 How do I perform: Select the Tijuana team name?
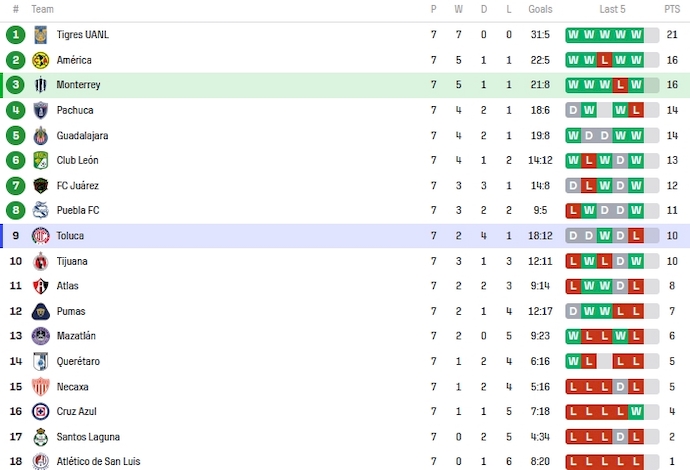[72, 261]
